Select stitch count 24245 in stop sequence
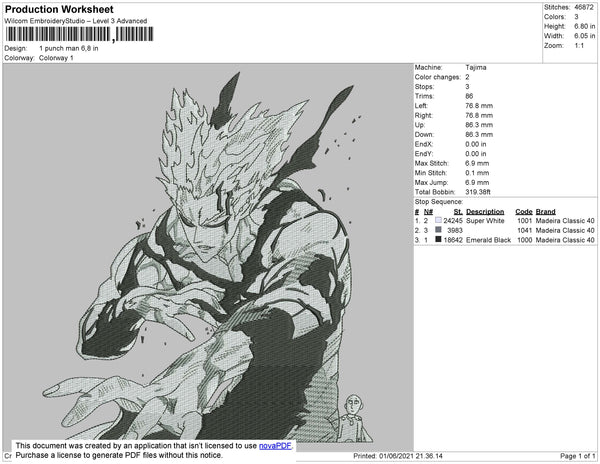This screenshot has height=464, width=600. pyautogui.click(x=453, y=221)
